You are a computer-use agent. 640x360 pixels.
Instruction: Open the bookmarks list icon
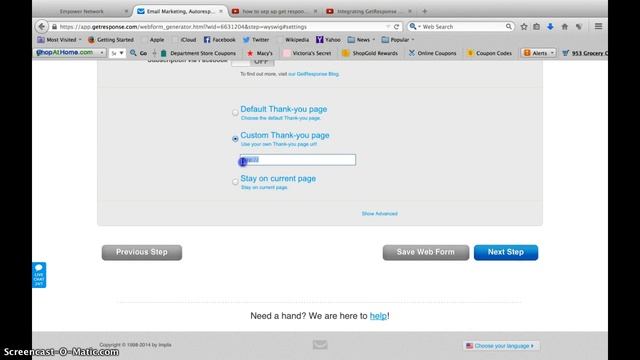[536, 27]
